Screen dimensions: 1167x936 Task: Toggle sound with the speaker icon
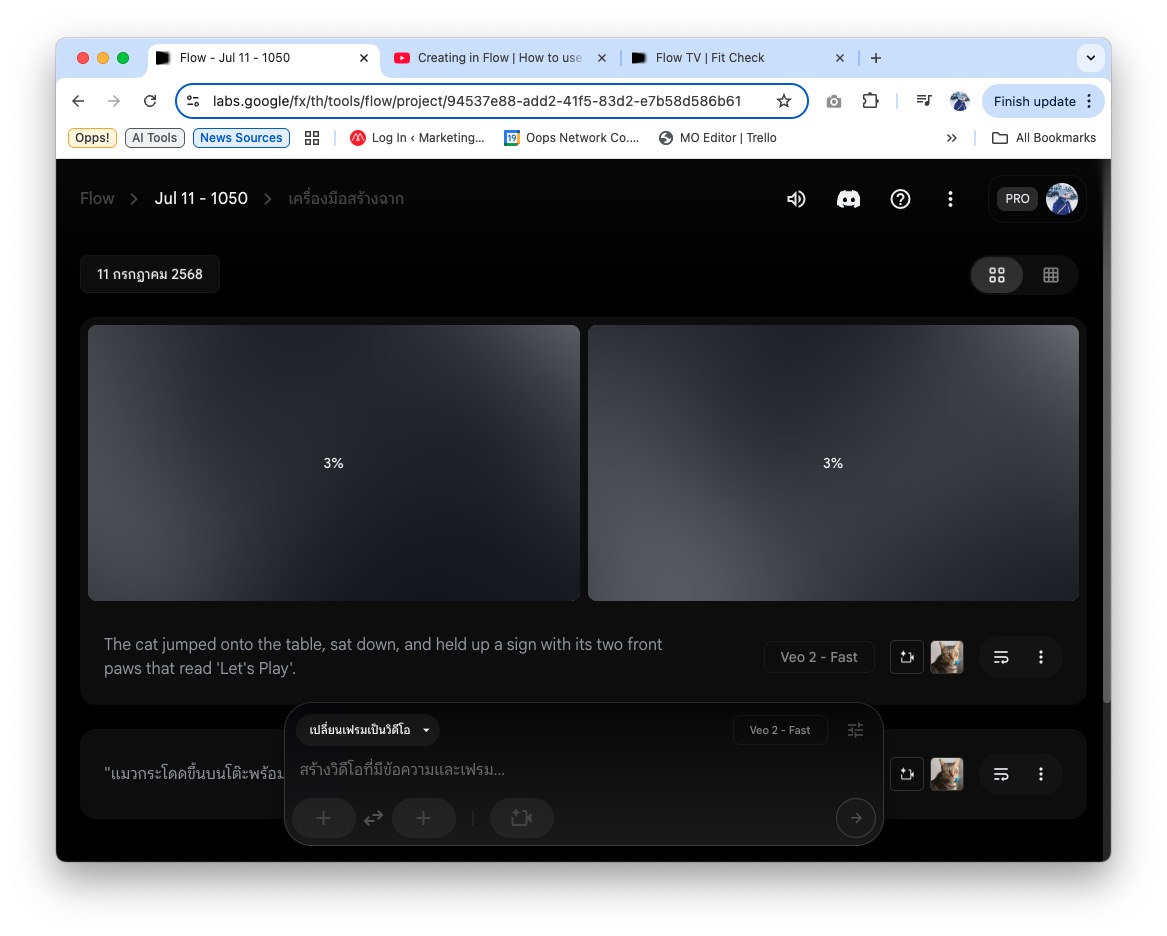[x=796, y=199]
